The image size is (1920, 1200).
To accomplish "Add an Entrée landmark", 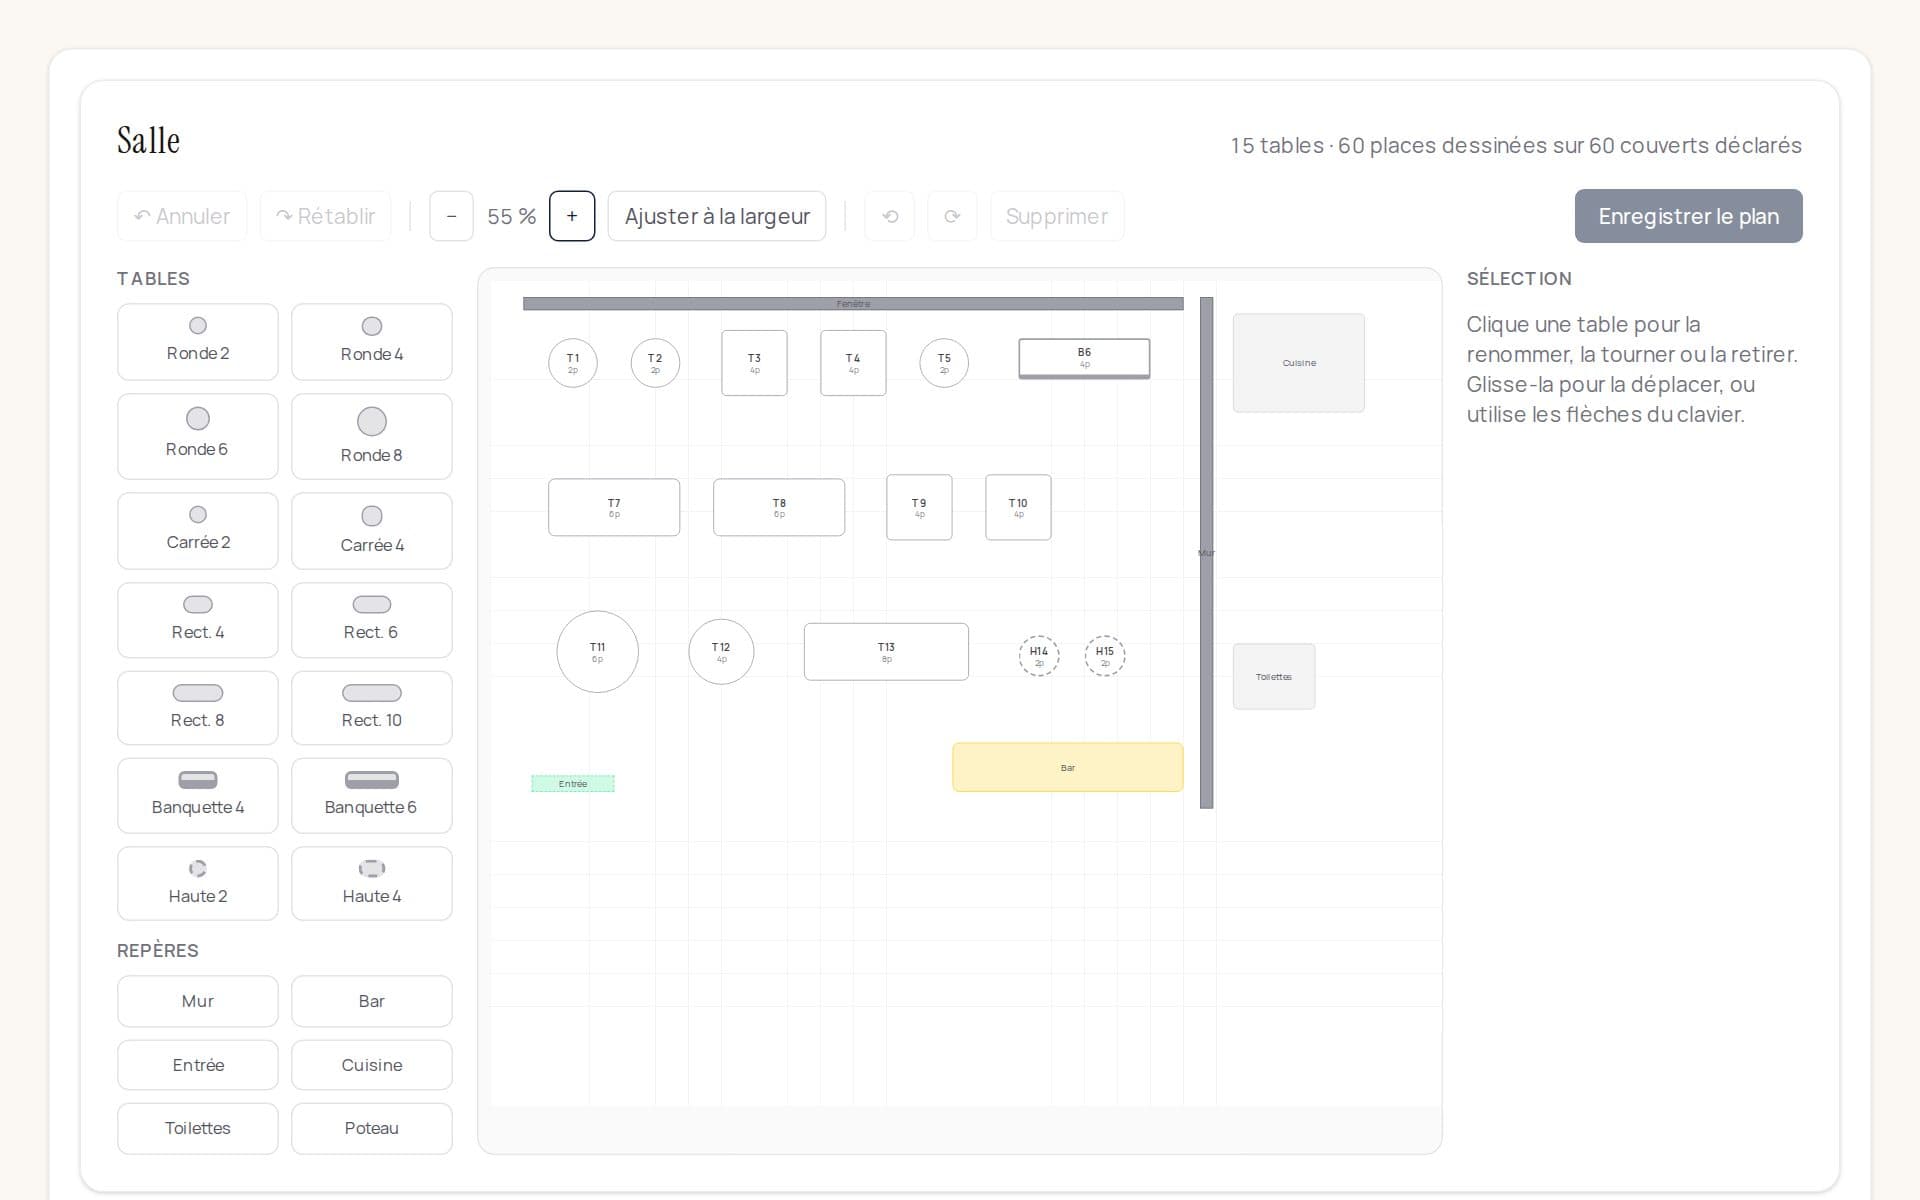I will click(x=198, y=1065).
